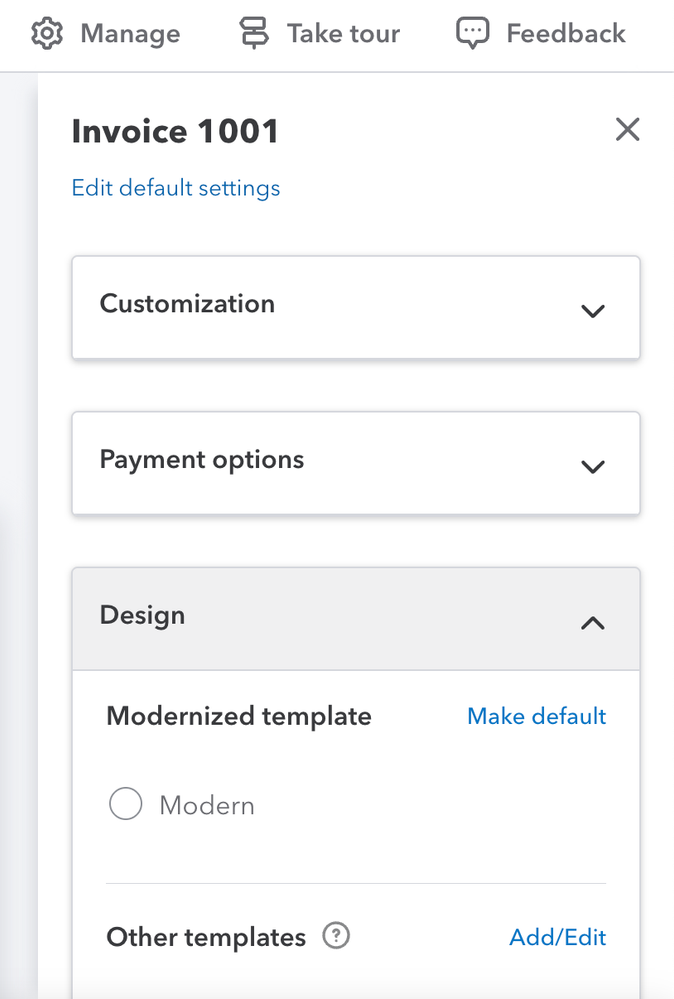Screen dimensions: 674x999
Task: Click the Feedback speech bubble icon
Action: tap(472, 34)
